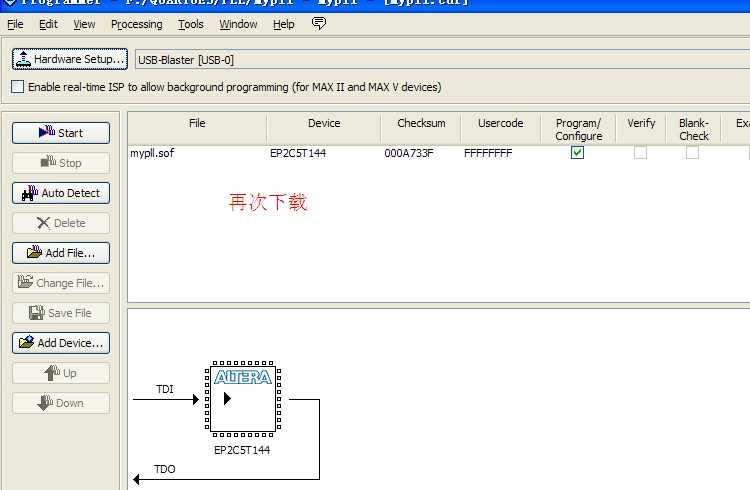Click checksum value 000A733F
Image resolution: width=750 pixels, height=490 pixels.
tap(409, 153)
